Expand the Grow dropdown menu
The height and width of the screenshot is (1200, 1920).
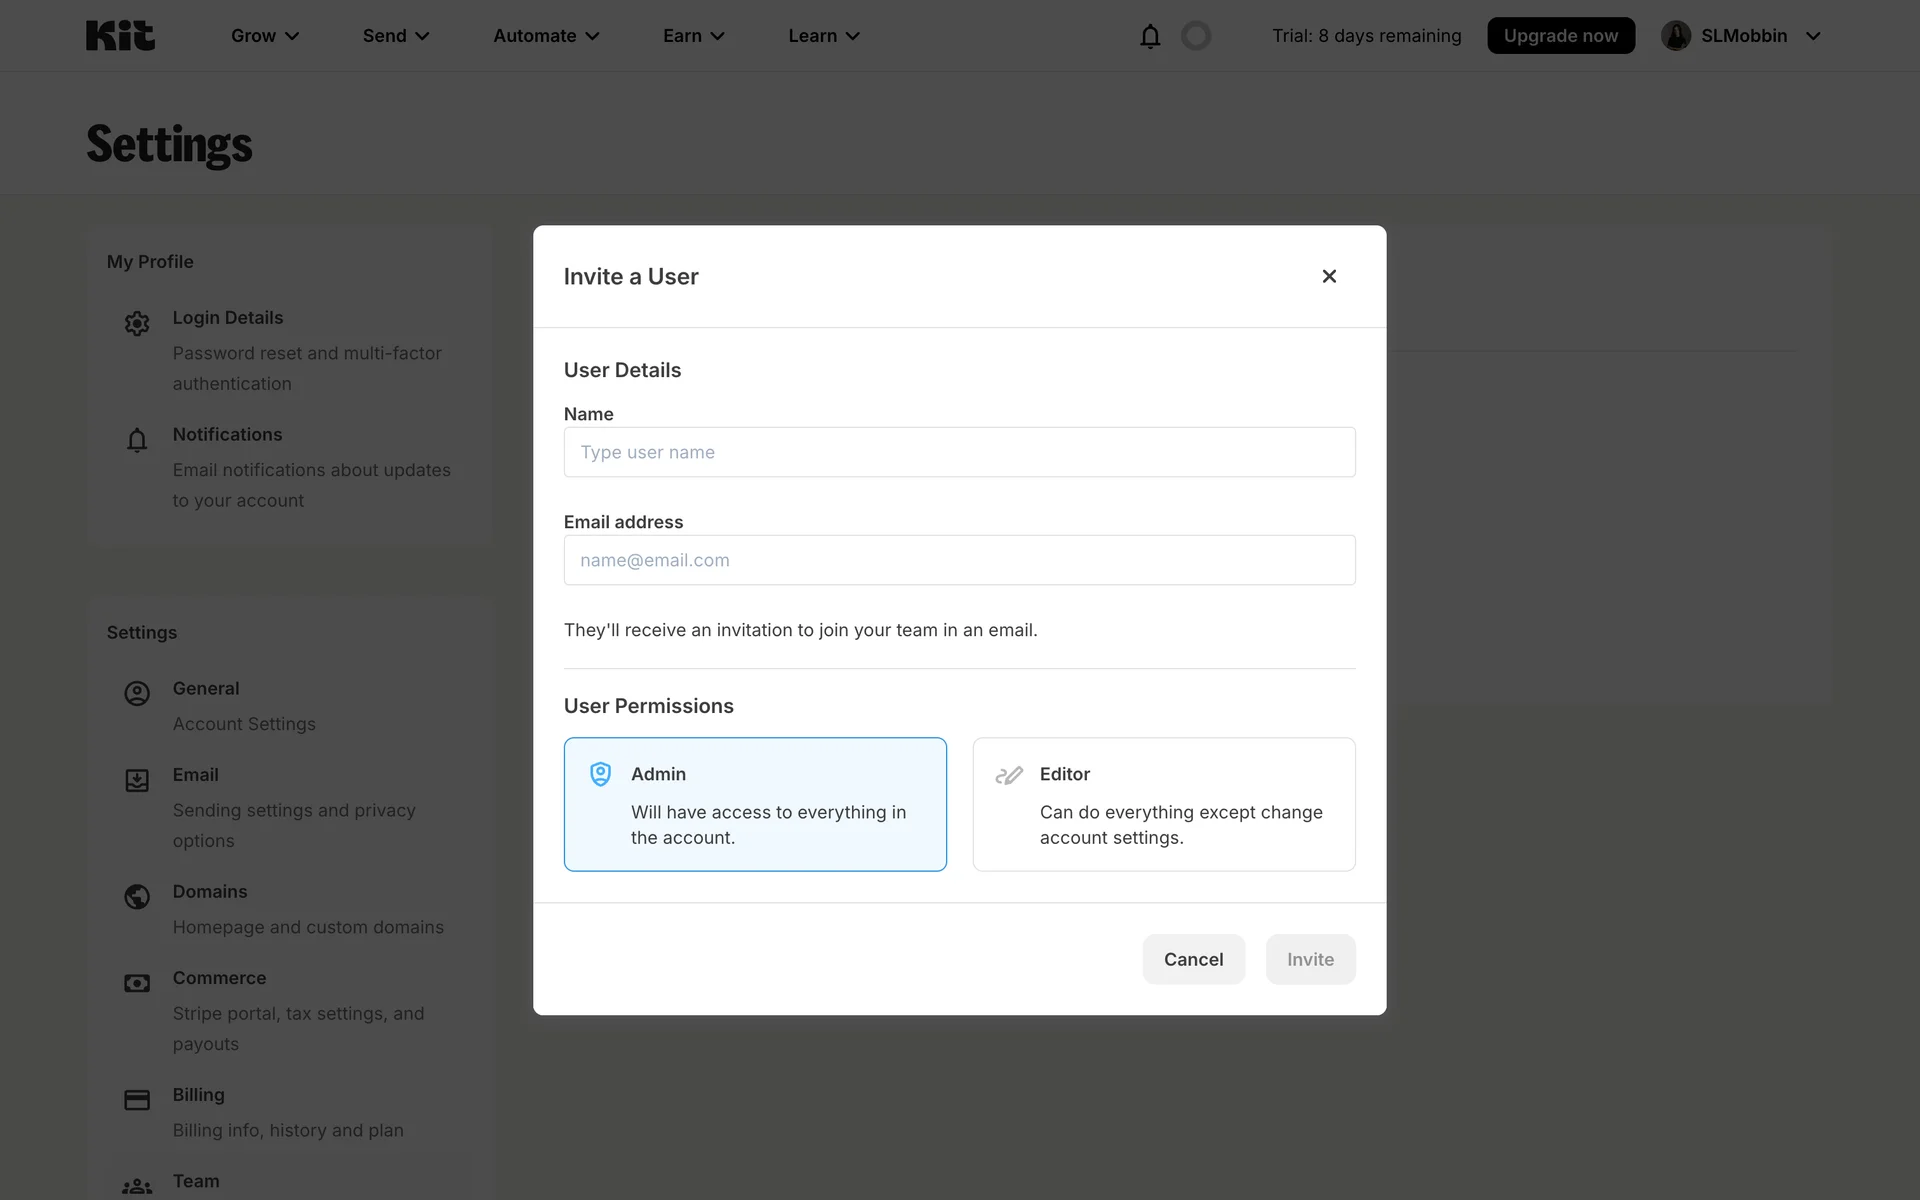coord(265,36)
